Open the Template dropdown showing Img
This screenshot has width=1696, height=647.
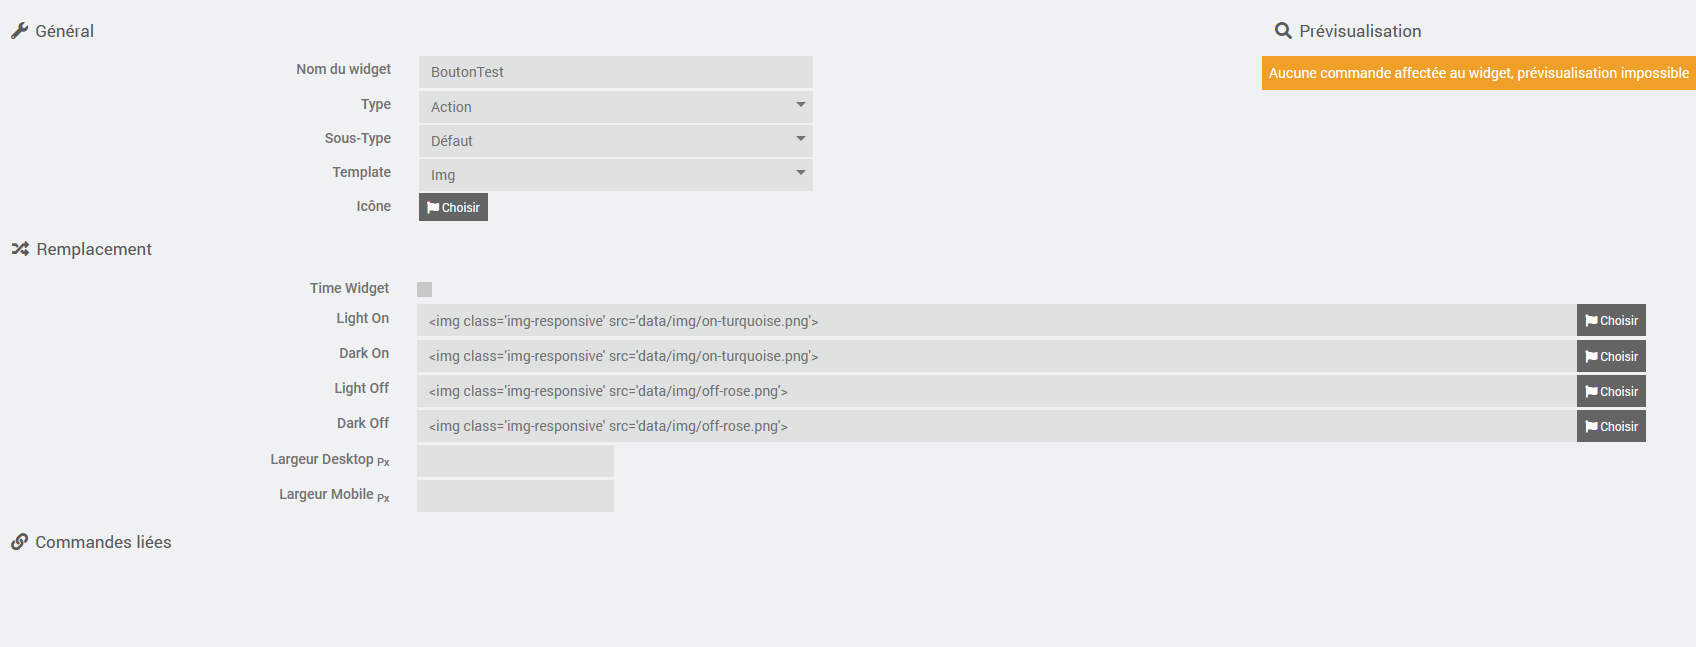[x=615, y=175]
